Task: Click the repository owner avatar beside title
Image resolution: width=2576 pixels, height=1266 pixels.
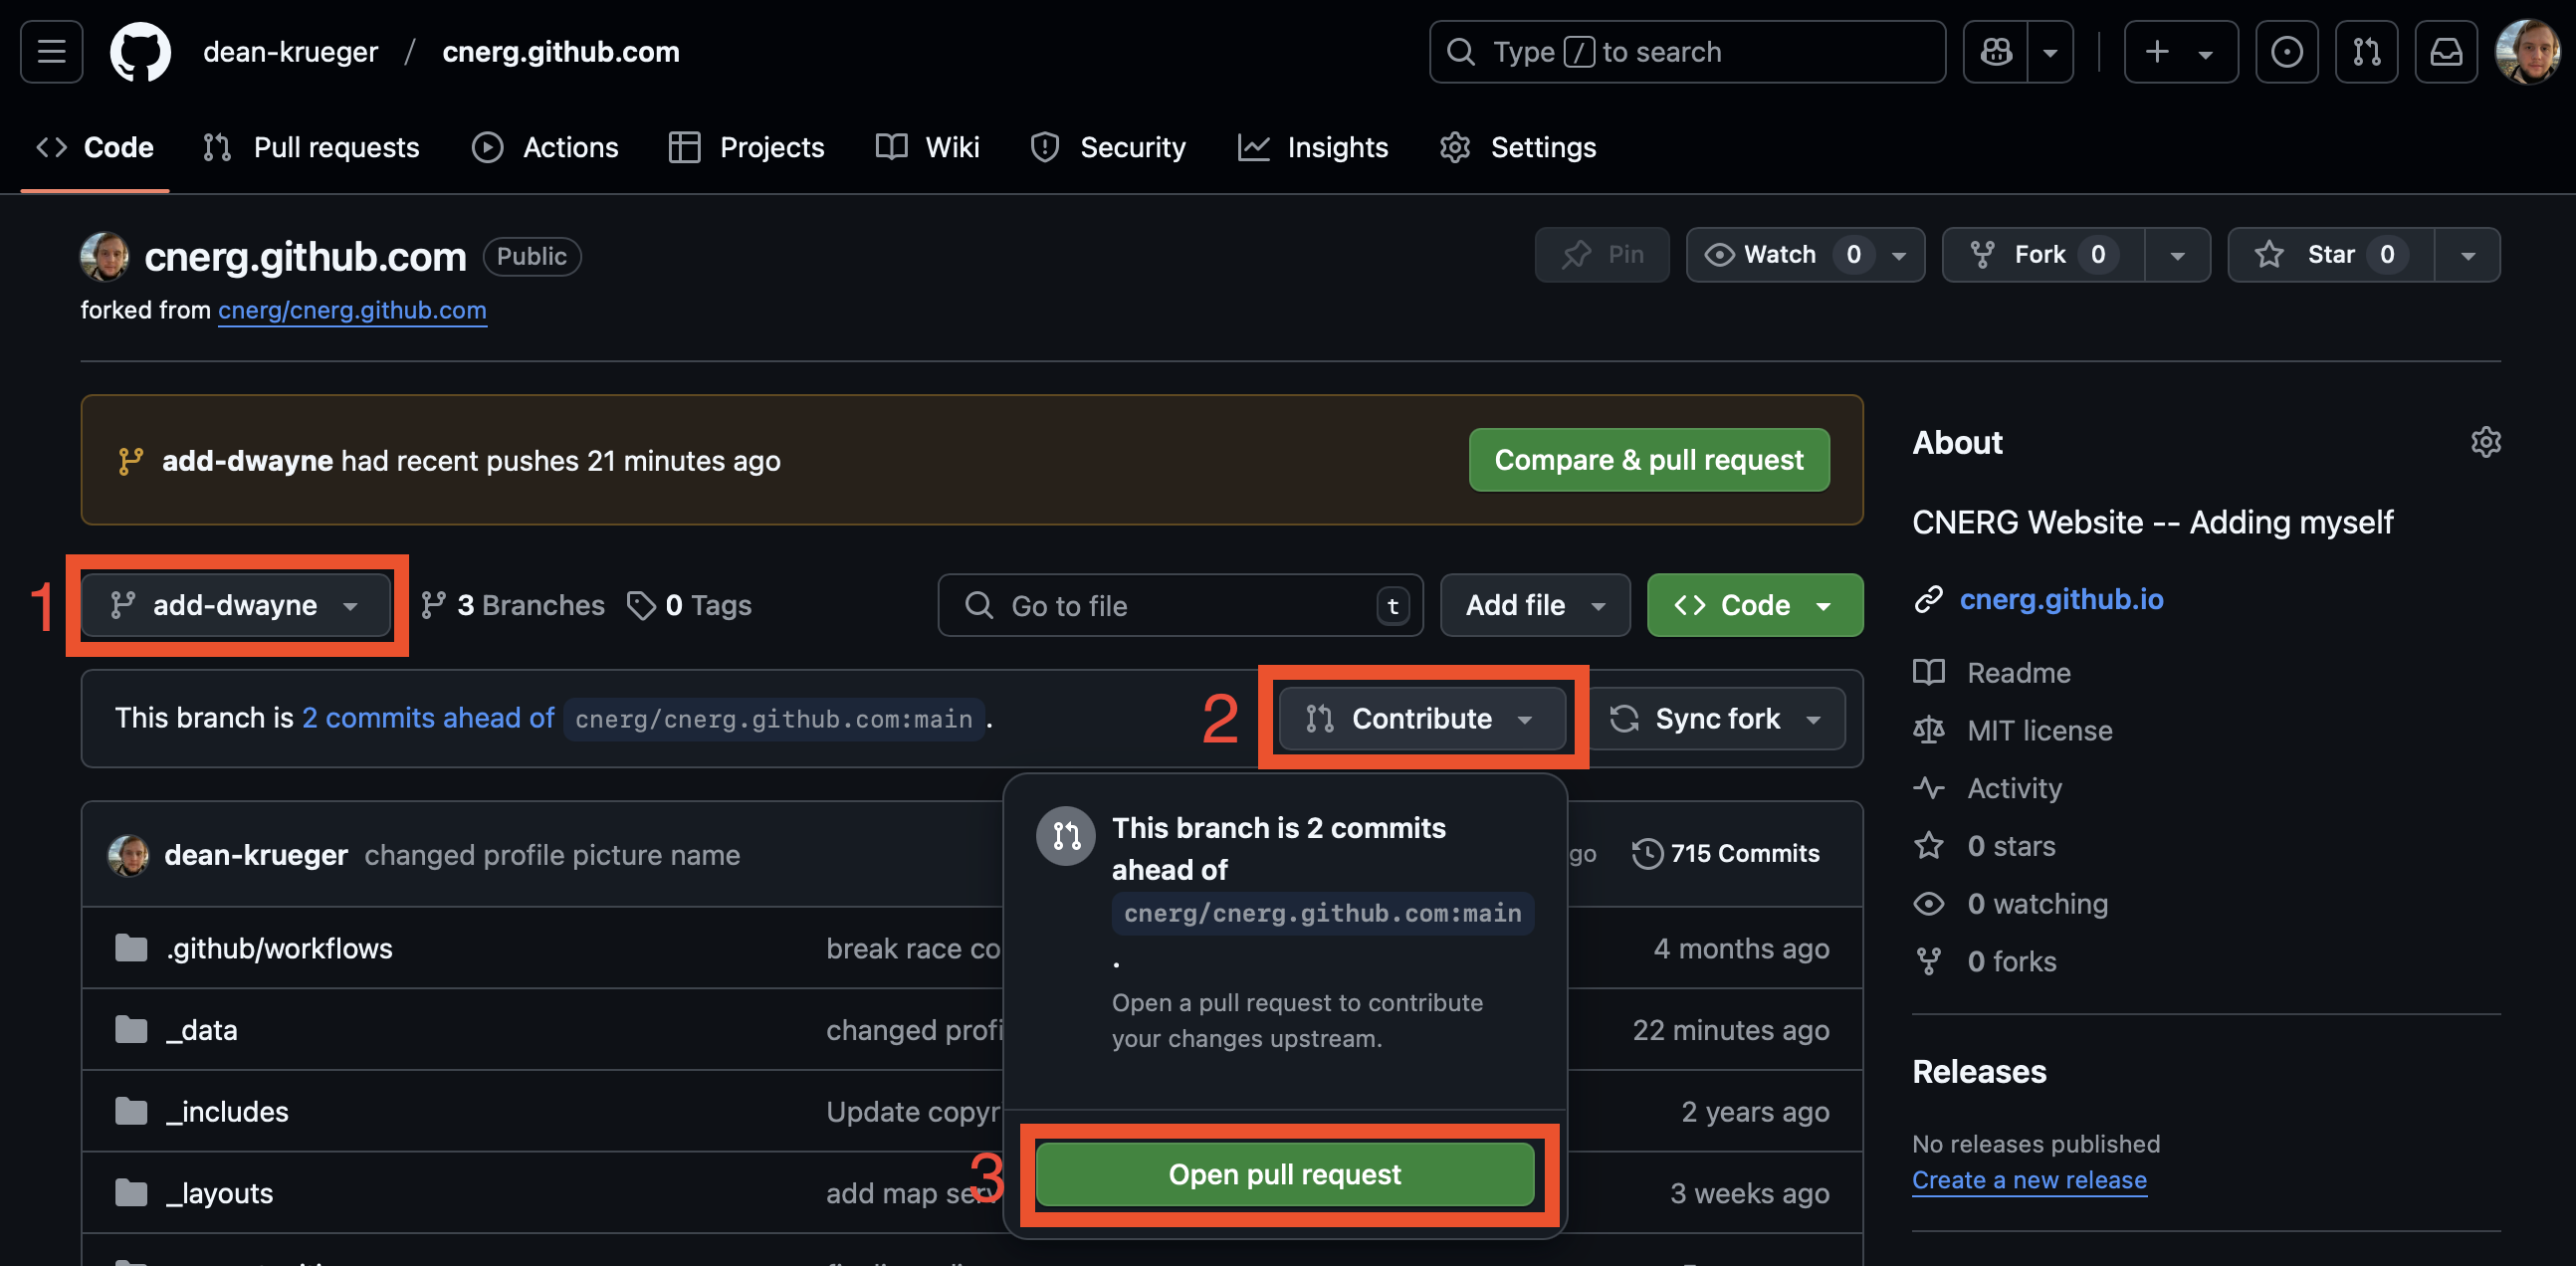Action: [x=105, y=257]
